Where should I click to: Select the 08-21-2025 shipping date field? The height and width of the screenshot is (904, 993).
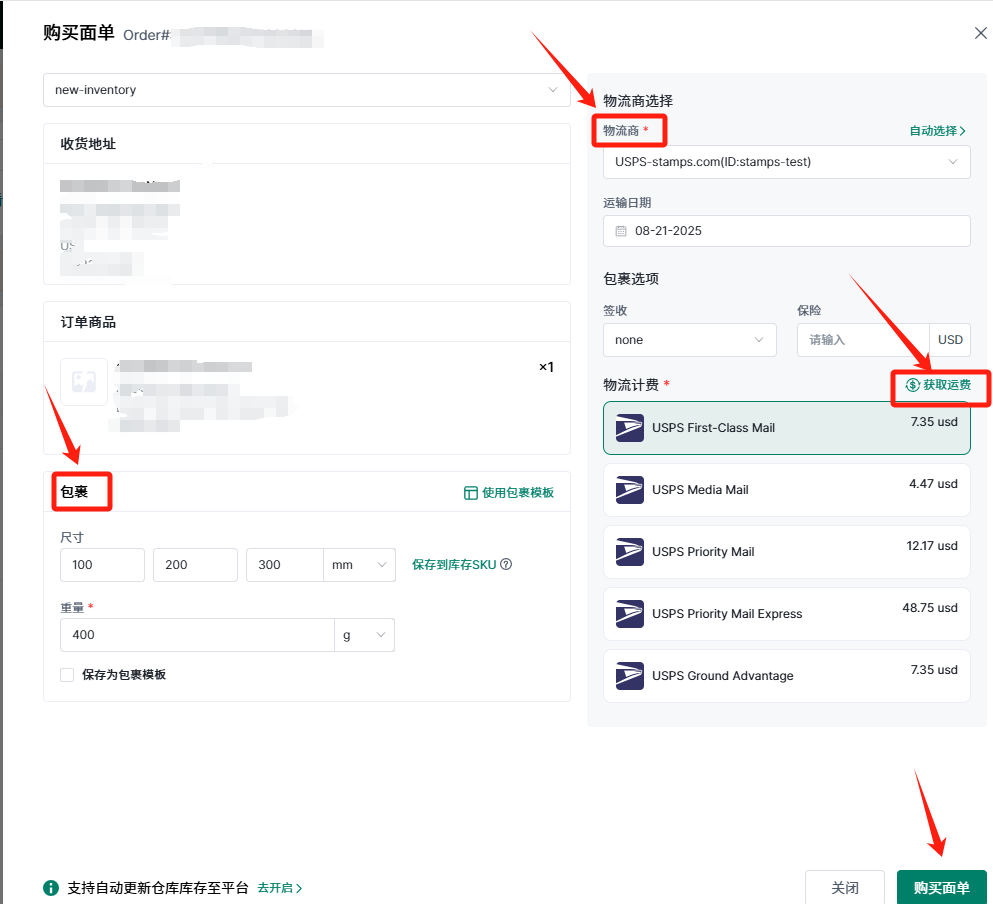point(787,231)
